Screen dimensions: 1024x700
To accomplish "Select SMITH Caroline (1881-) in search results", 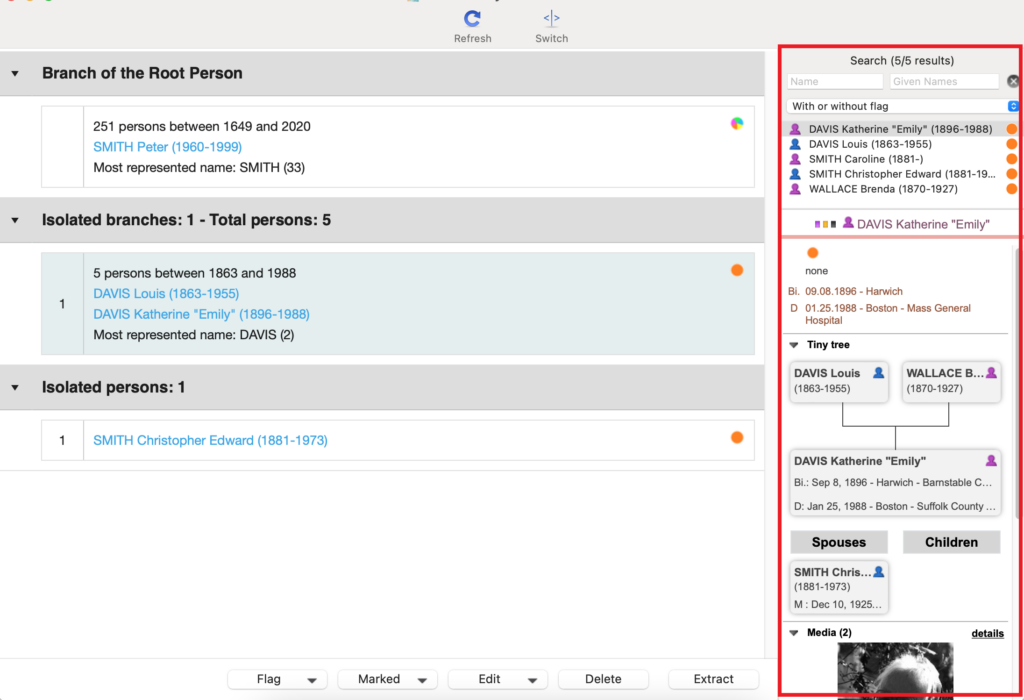I will tap(901, 159).
